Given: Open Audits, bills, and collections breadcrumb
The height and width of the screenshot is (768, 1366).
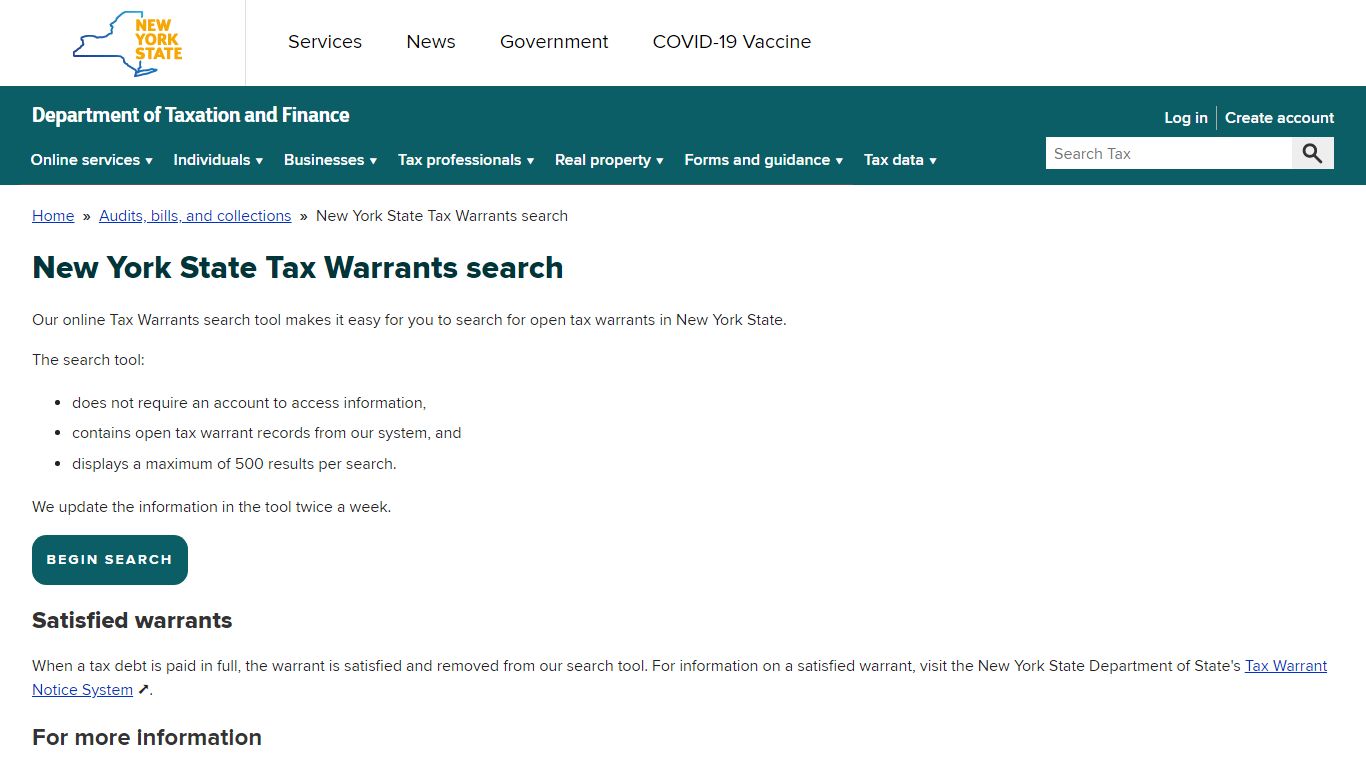Looking at the screenshot, I should click(195, 216).
